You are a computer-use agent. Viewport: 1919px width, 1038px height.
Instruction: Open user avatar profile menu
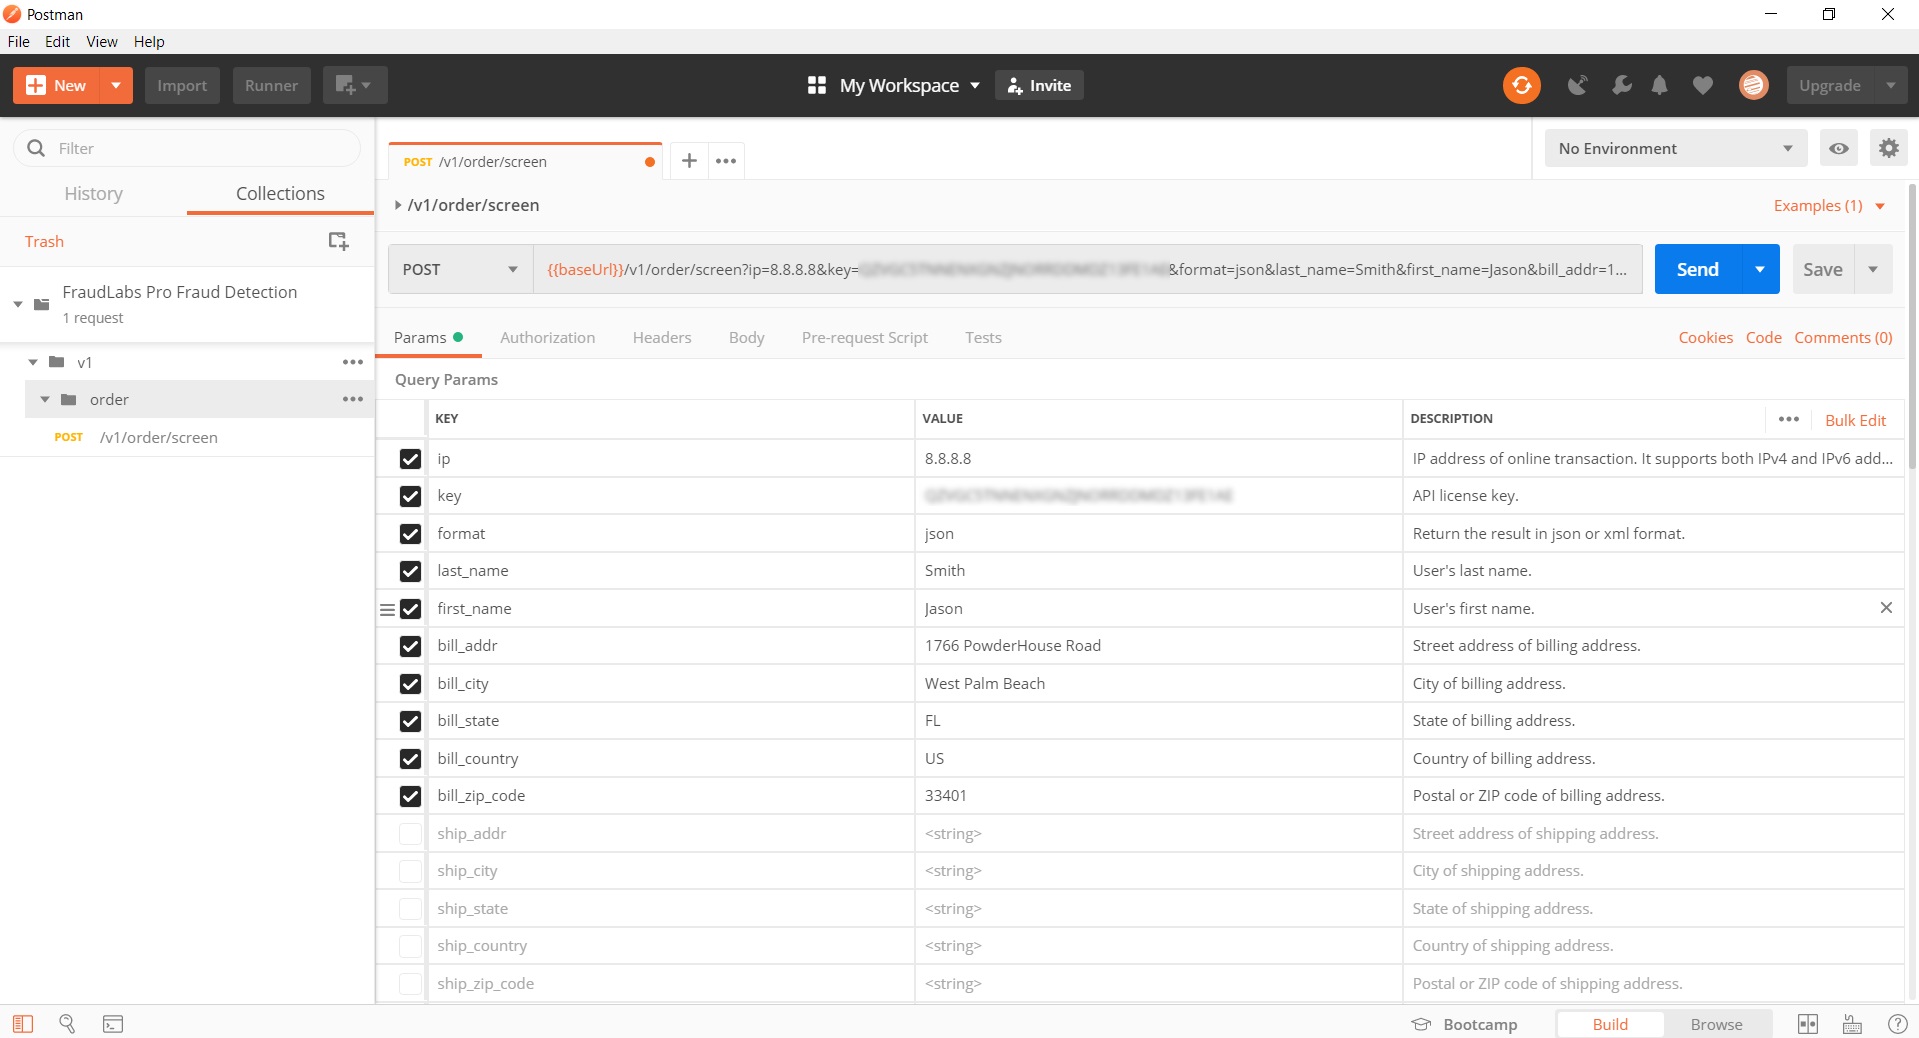click(1753, 85)
